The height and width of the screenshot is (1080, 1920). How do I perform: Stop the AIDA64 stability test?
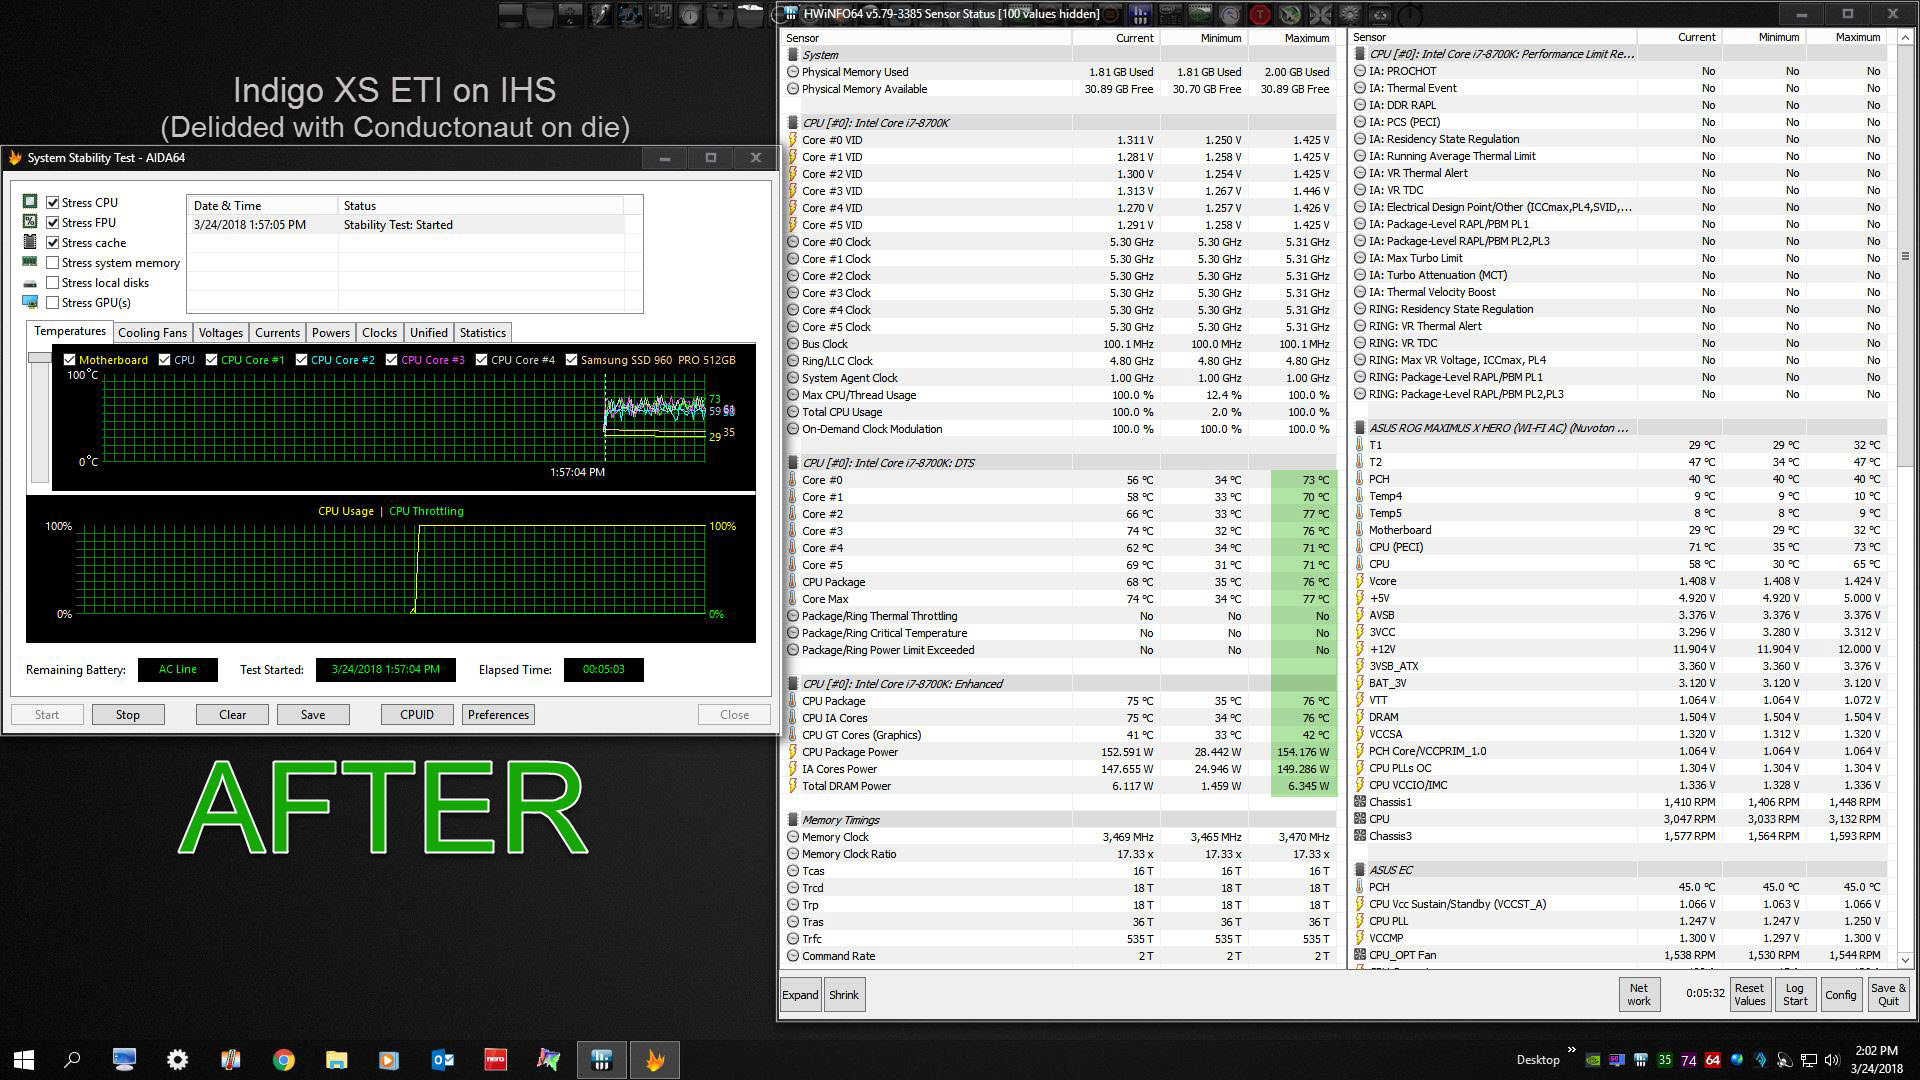128,714
